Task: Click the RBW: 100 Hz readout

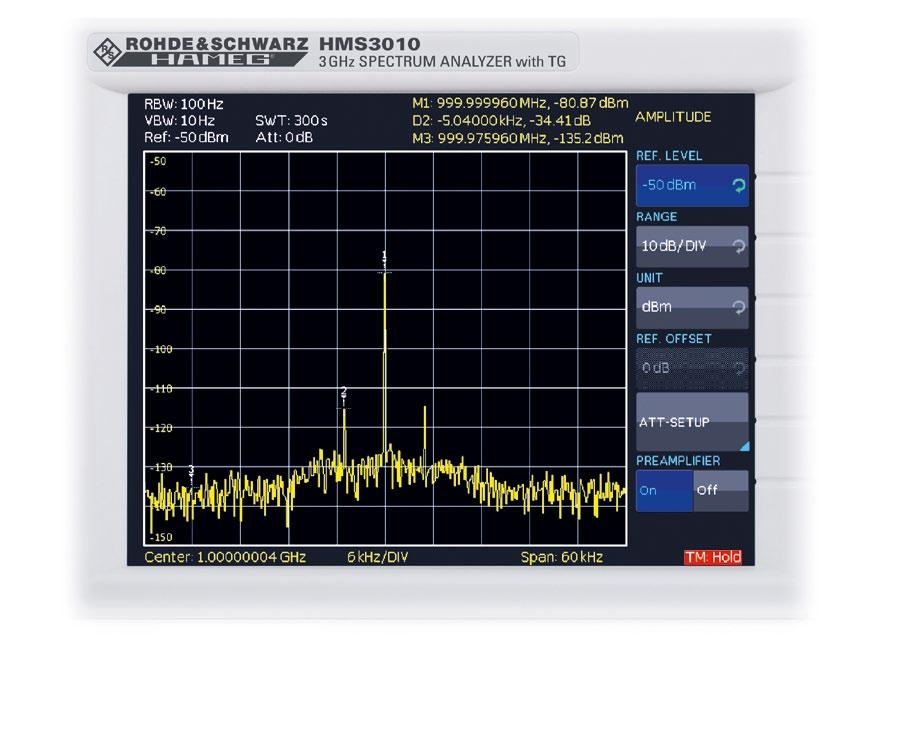Action: [184, 104]
